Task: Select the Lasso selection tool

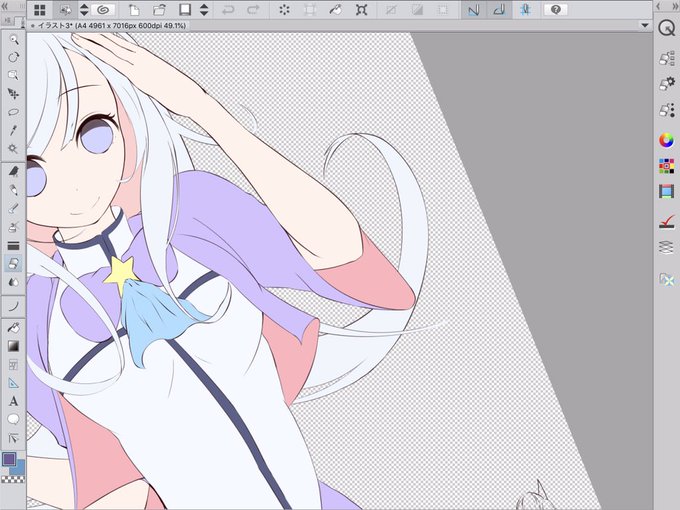Action: click(x=14, y=112)
